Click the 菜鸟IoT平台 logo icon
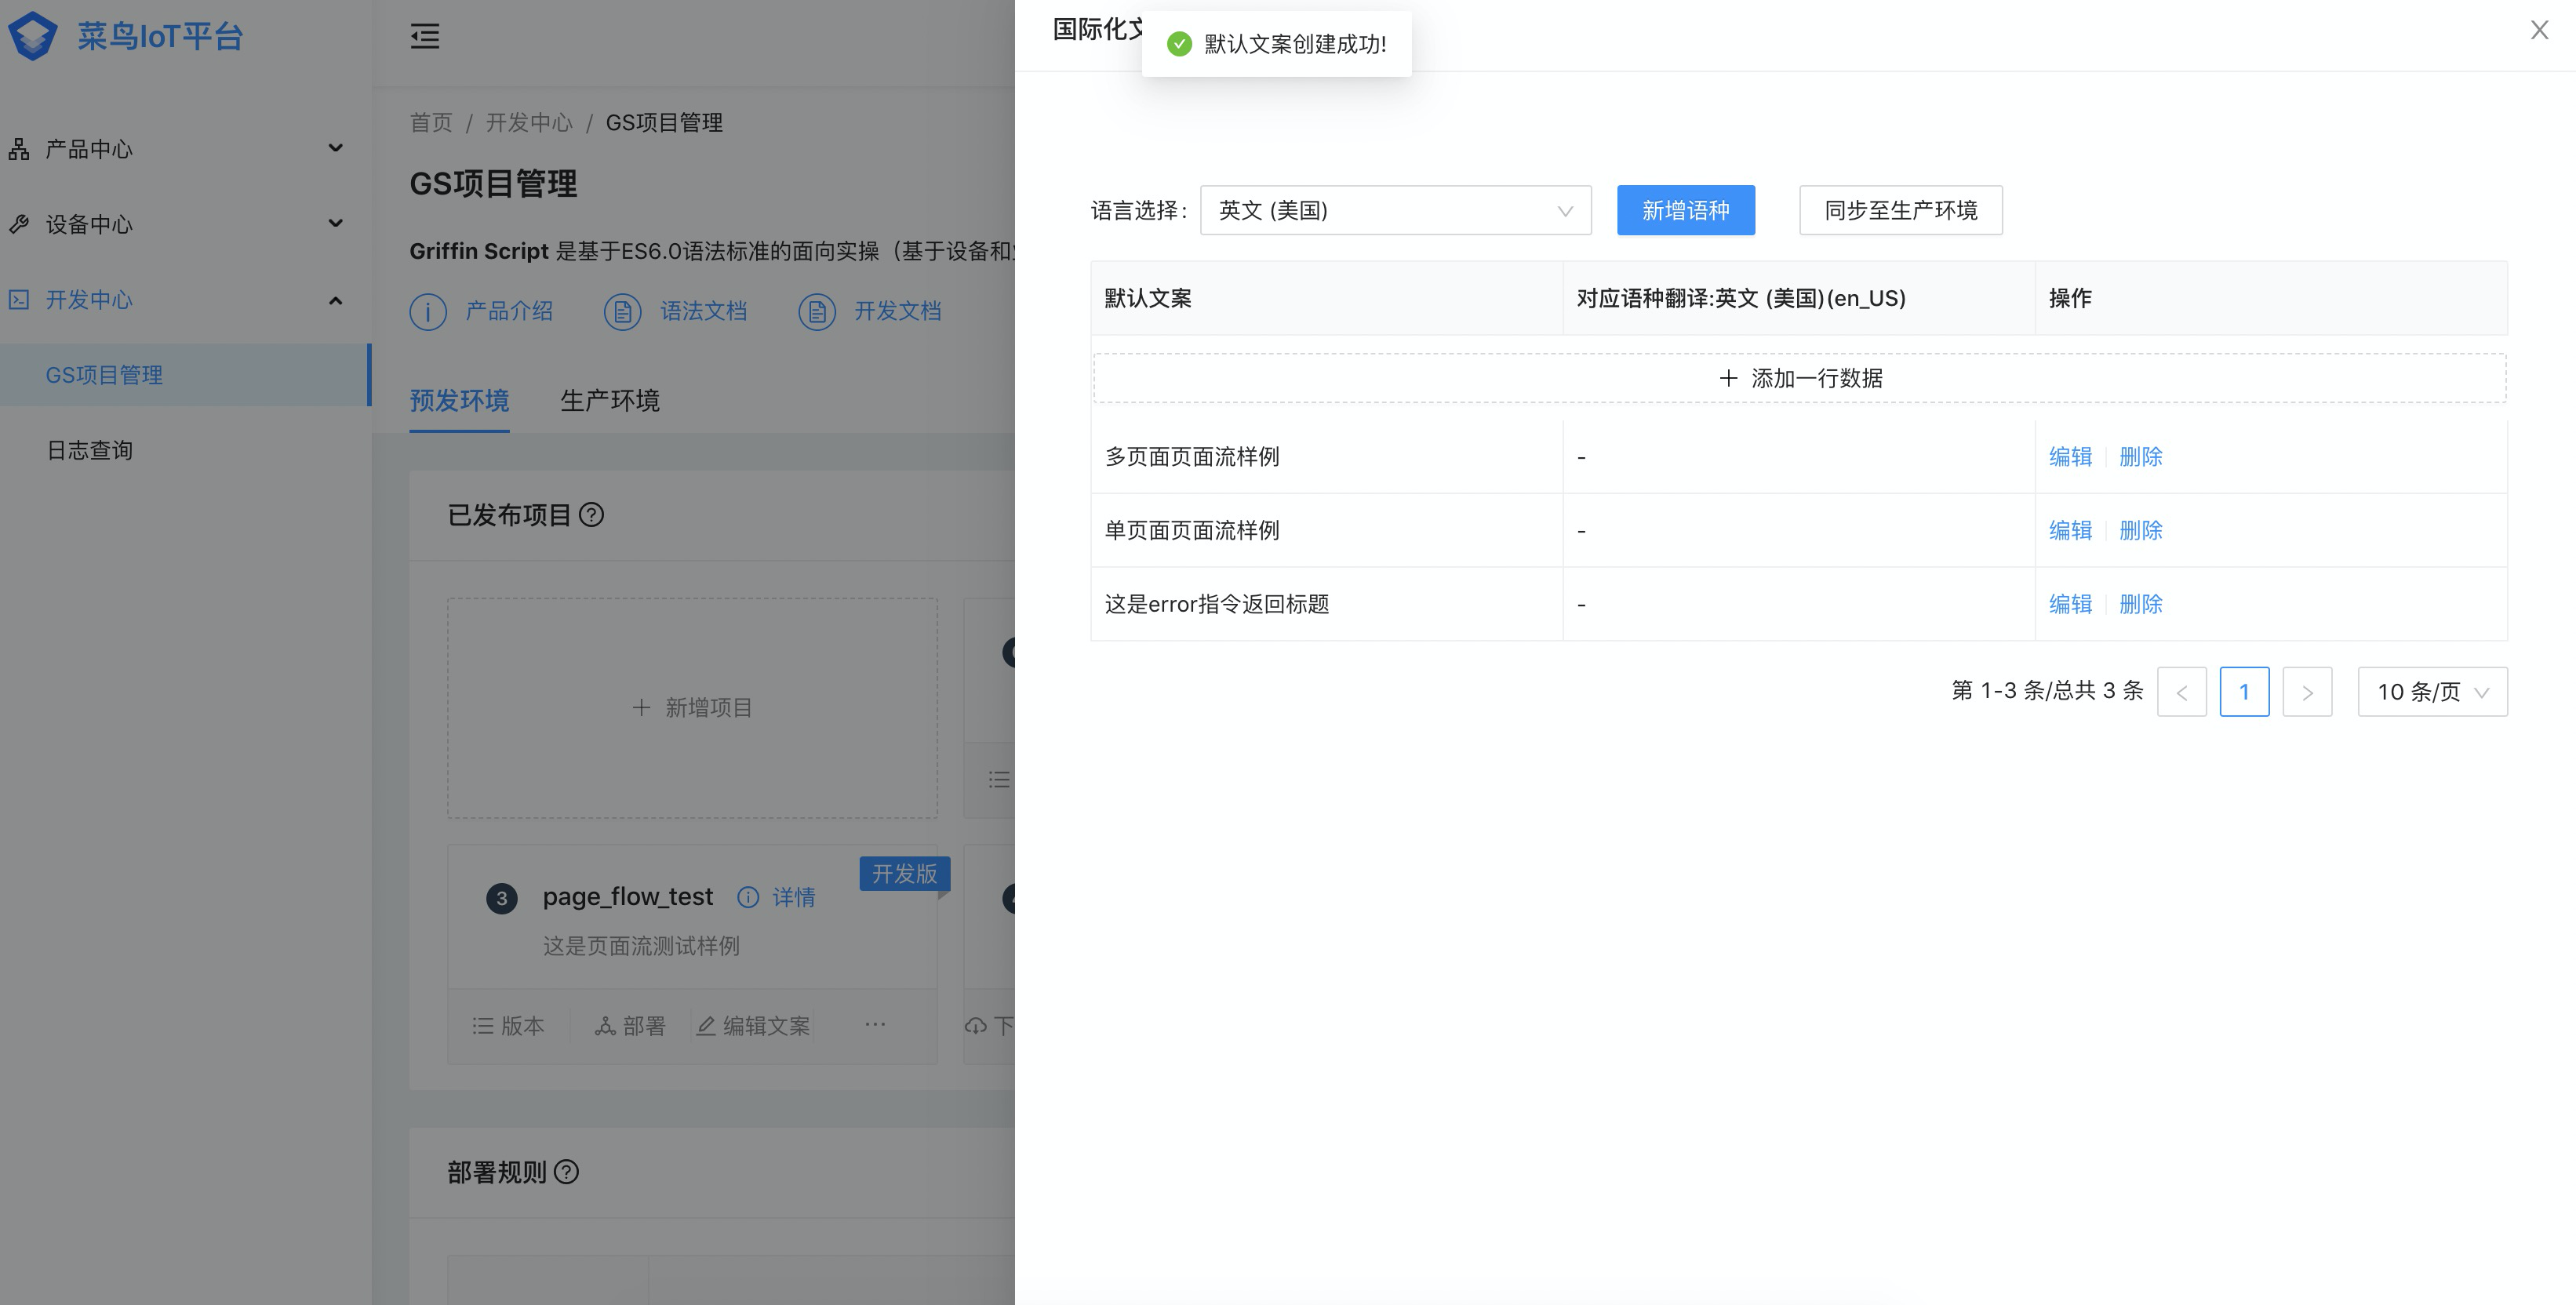This screenshot has width=2576, height=1305. coord(33,36)
